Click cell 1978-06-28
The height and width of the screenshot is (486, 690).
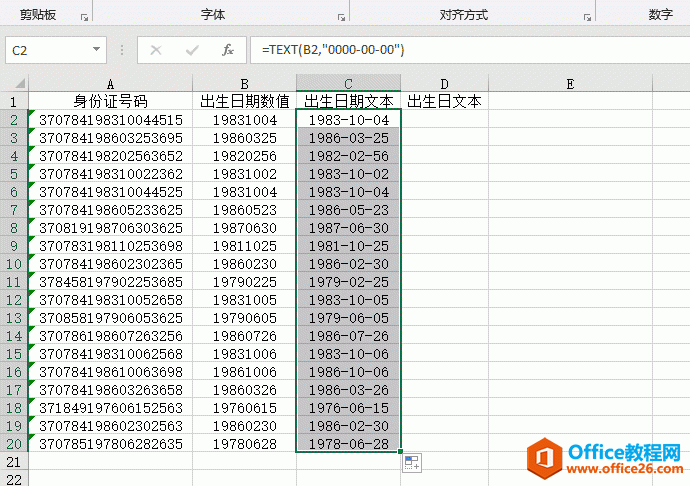348,444
